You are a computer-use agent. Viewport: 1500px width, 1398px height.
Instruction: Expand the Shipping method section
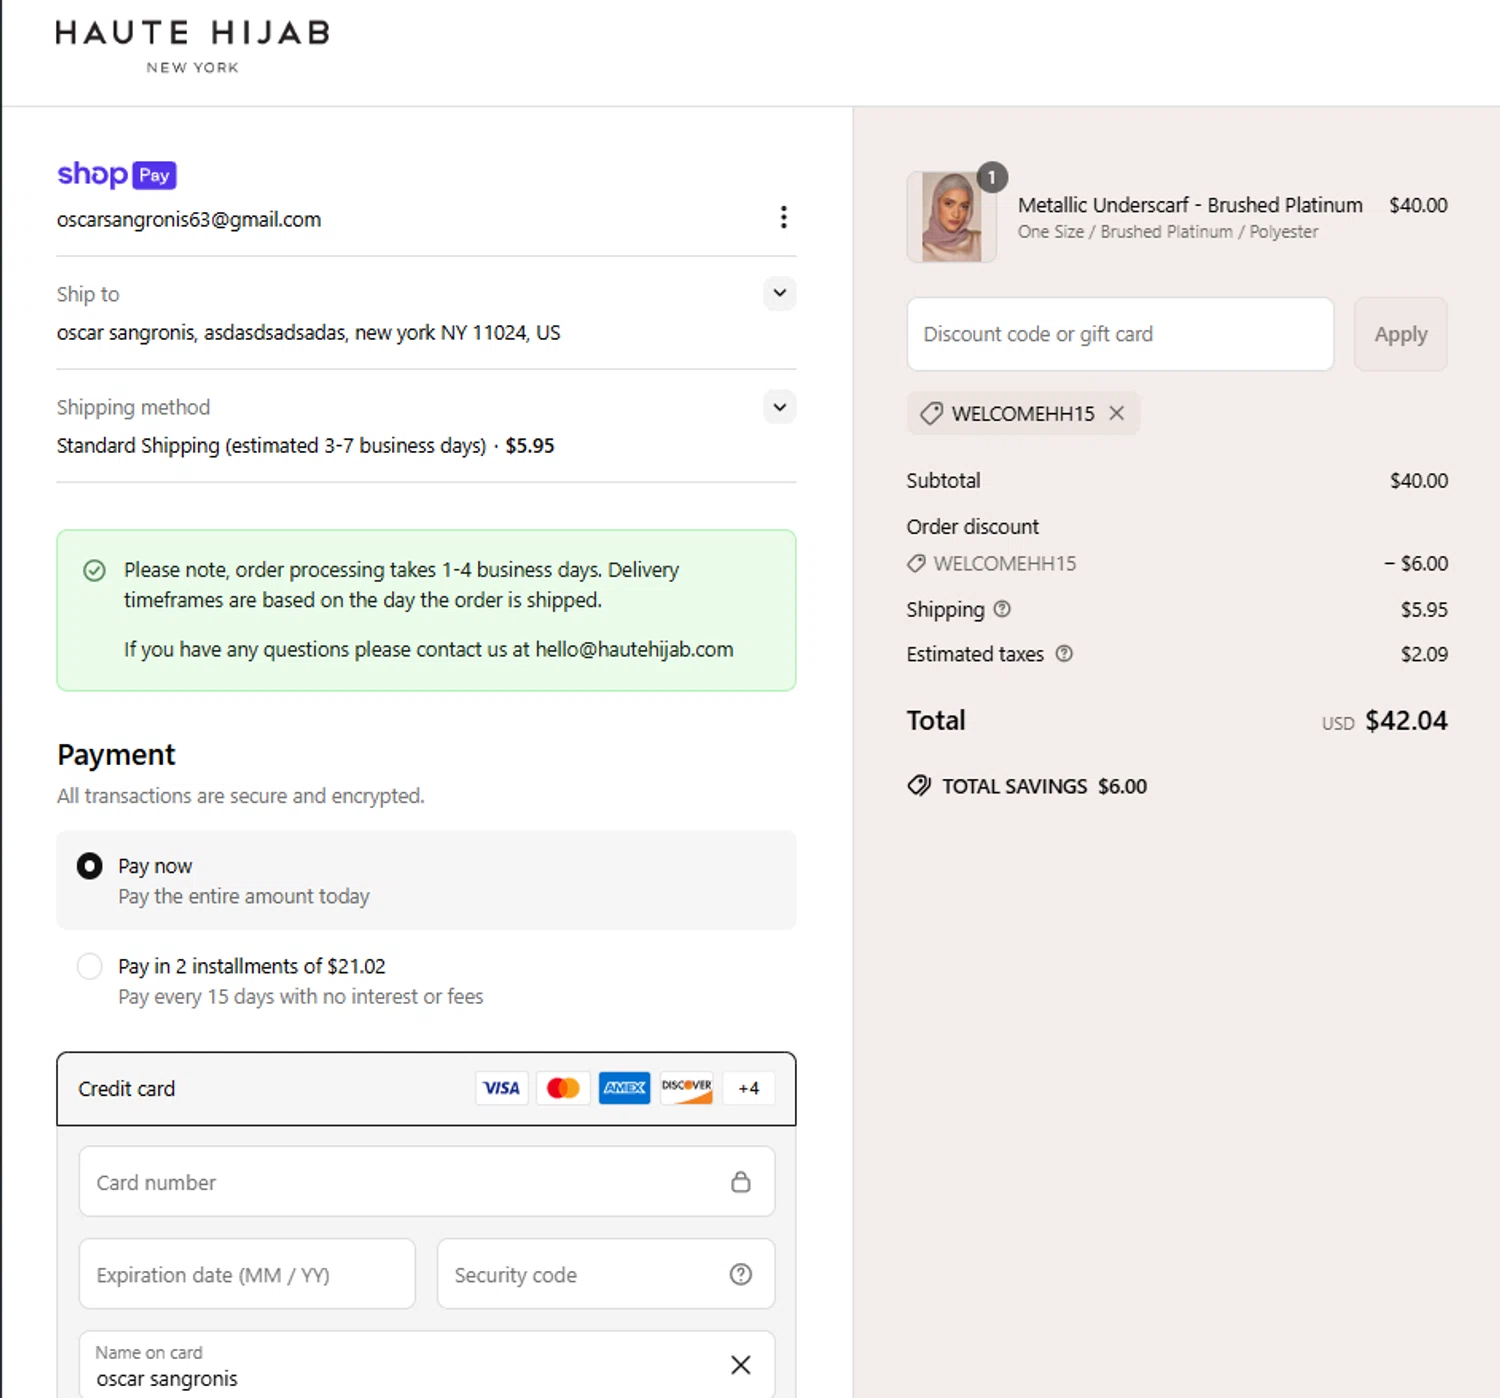(779, 407)
